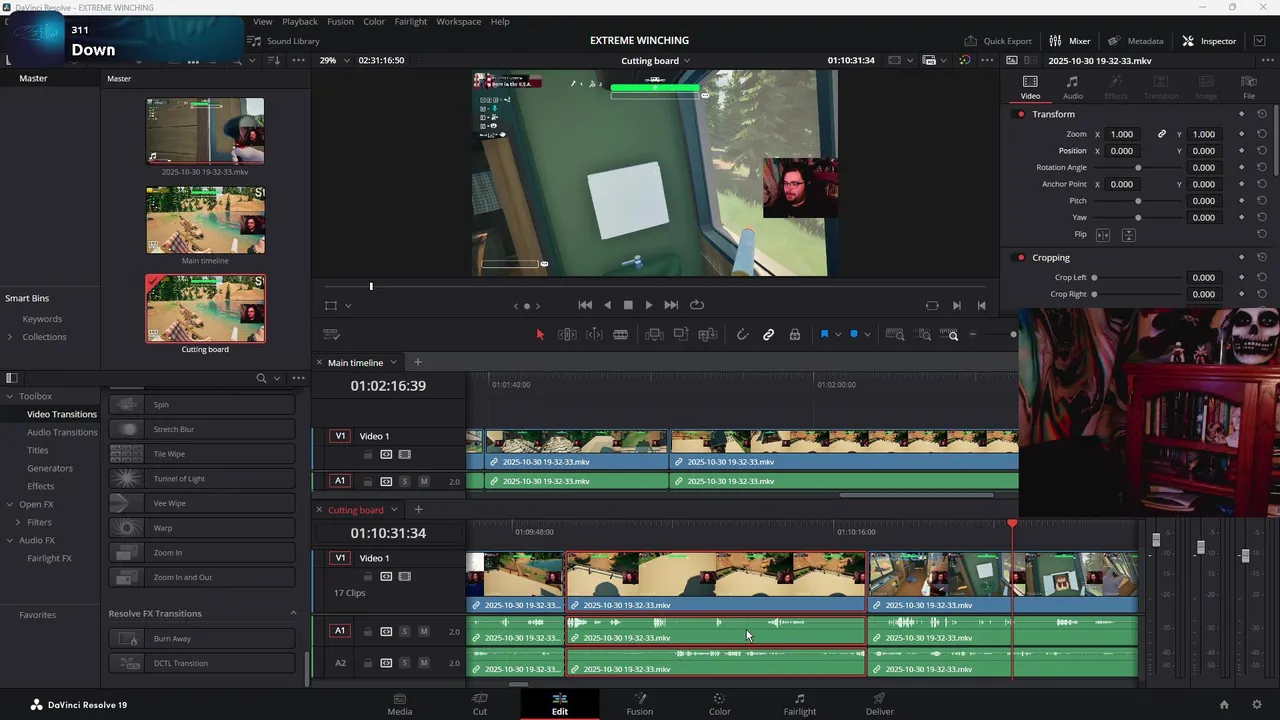Add a new timeline tab beside Cutting board
1280x720 pixels.
[418, 510]
